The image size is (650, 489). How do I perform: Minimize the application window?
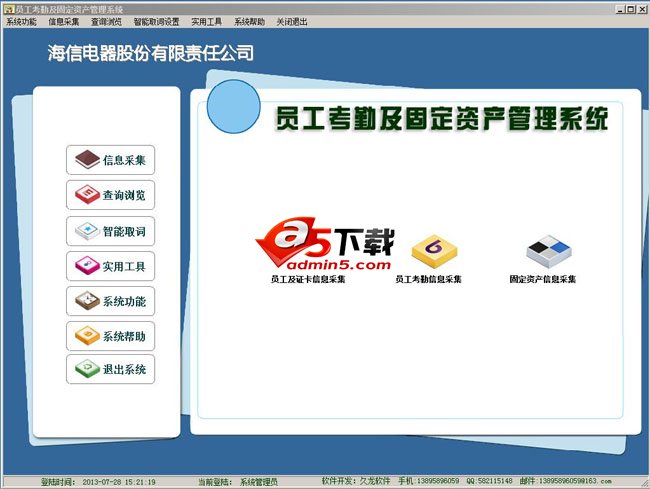point(620,9)
